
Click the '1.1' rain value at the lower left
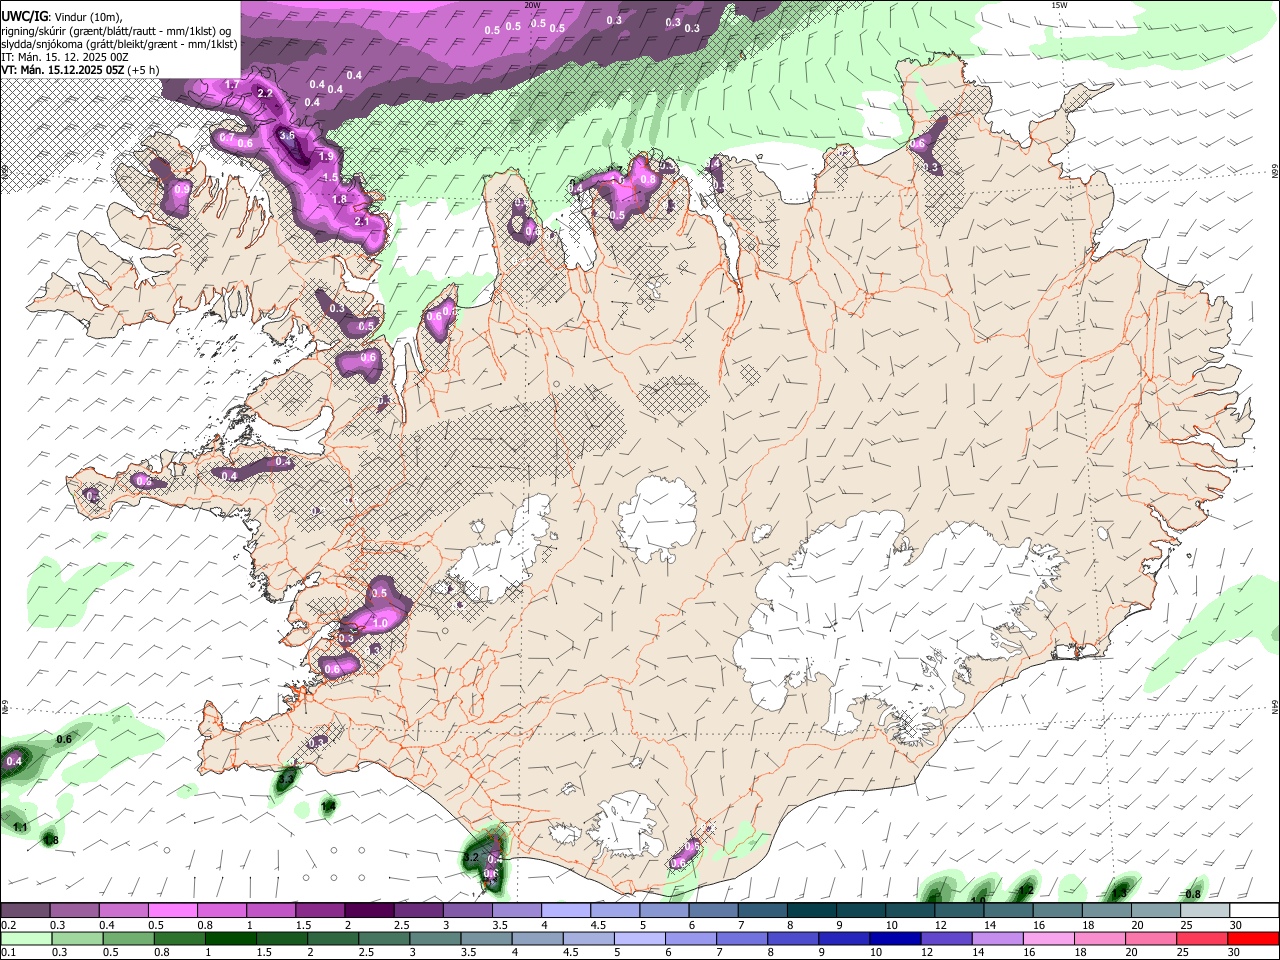pyautogui.click(x=20, y=828)
